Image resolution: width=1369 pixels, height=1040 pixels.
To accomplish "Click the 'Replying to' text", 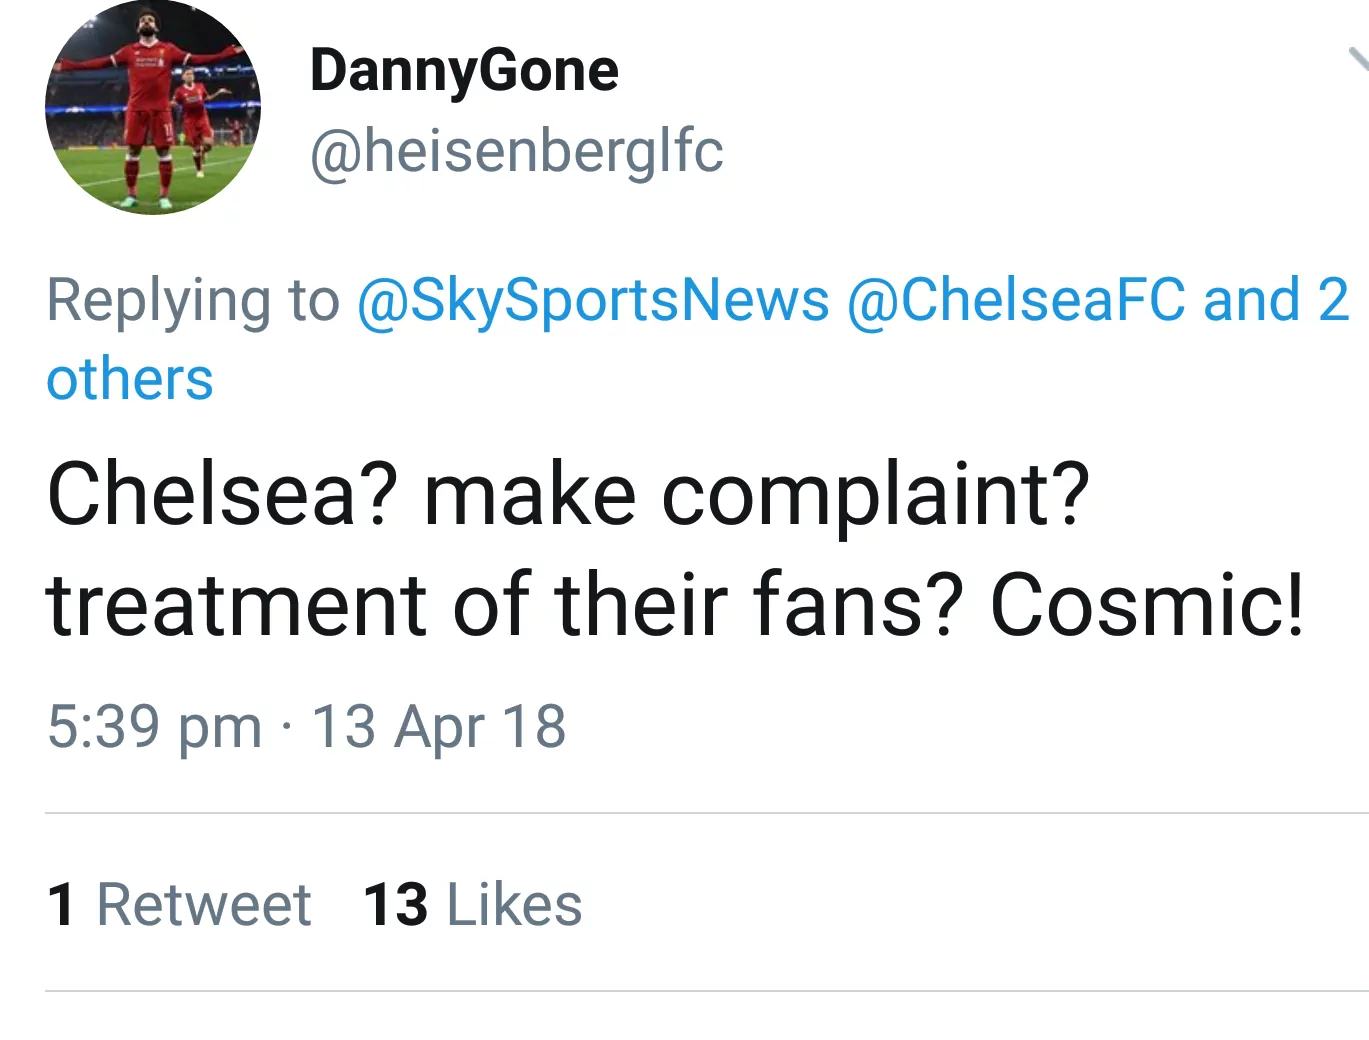I will coord(190,300).
